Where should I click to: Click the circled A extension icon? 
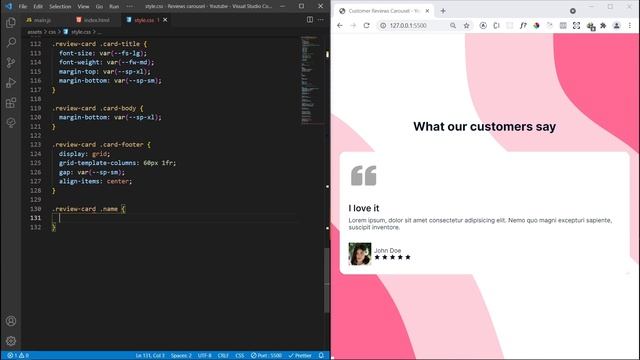coord(483,25)
